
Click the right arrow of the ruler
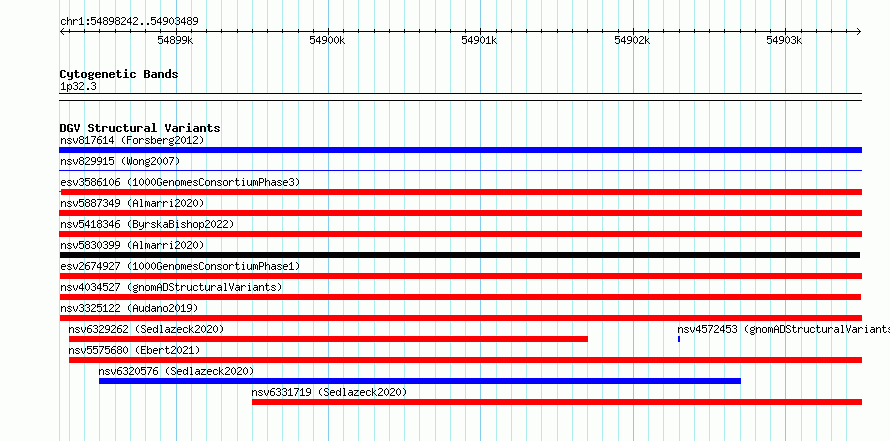coord(859,31)
